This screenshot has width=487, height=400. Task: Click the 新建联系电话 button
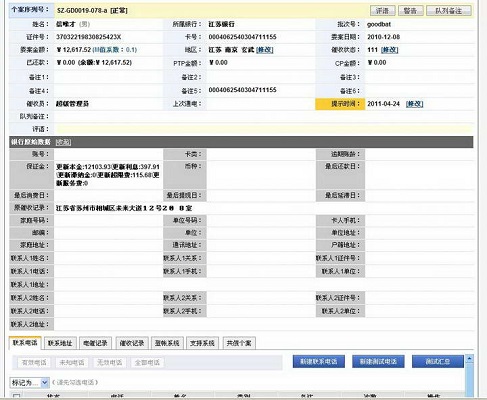[319, 362]
